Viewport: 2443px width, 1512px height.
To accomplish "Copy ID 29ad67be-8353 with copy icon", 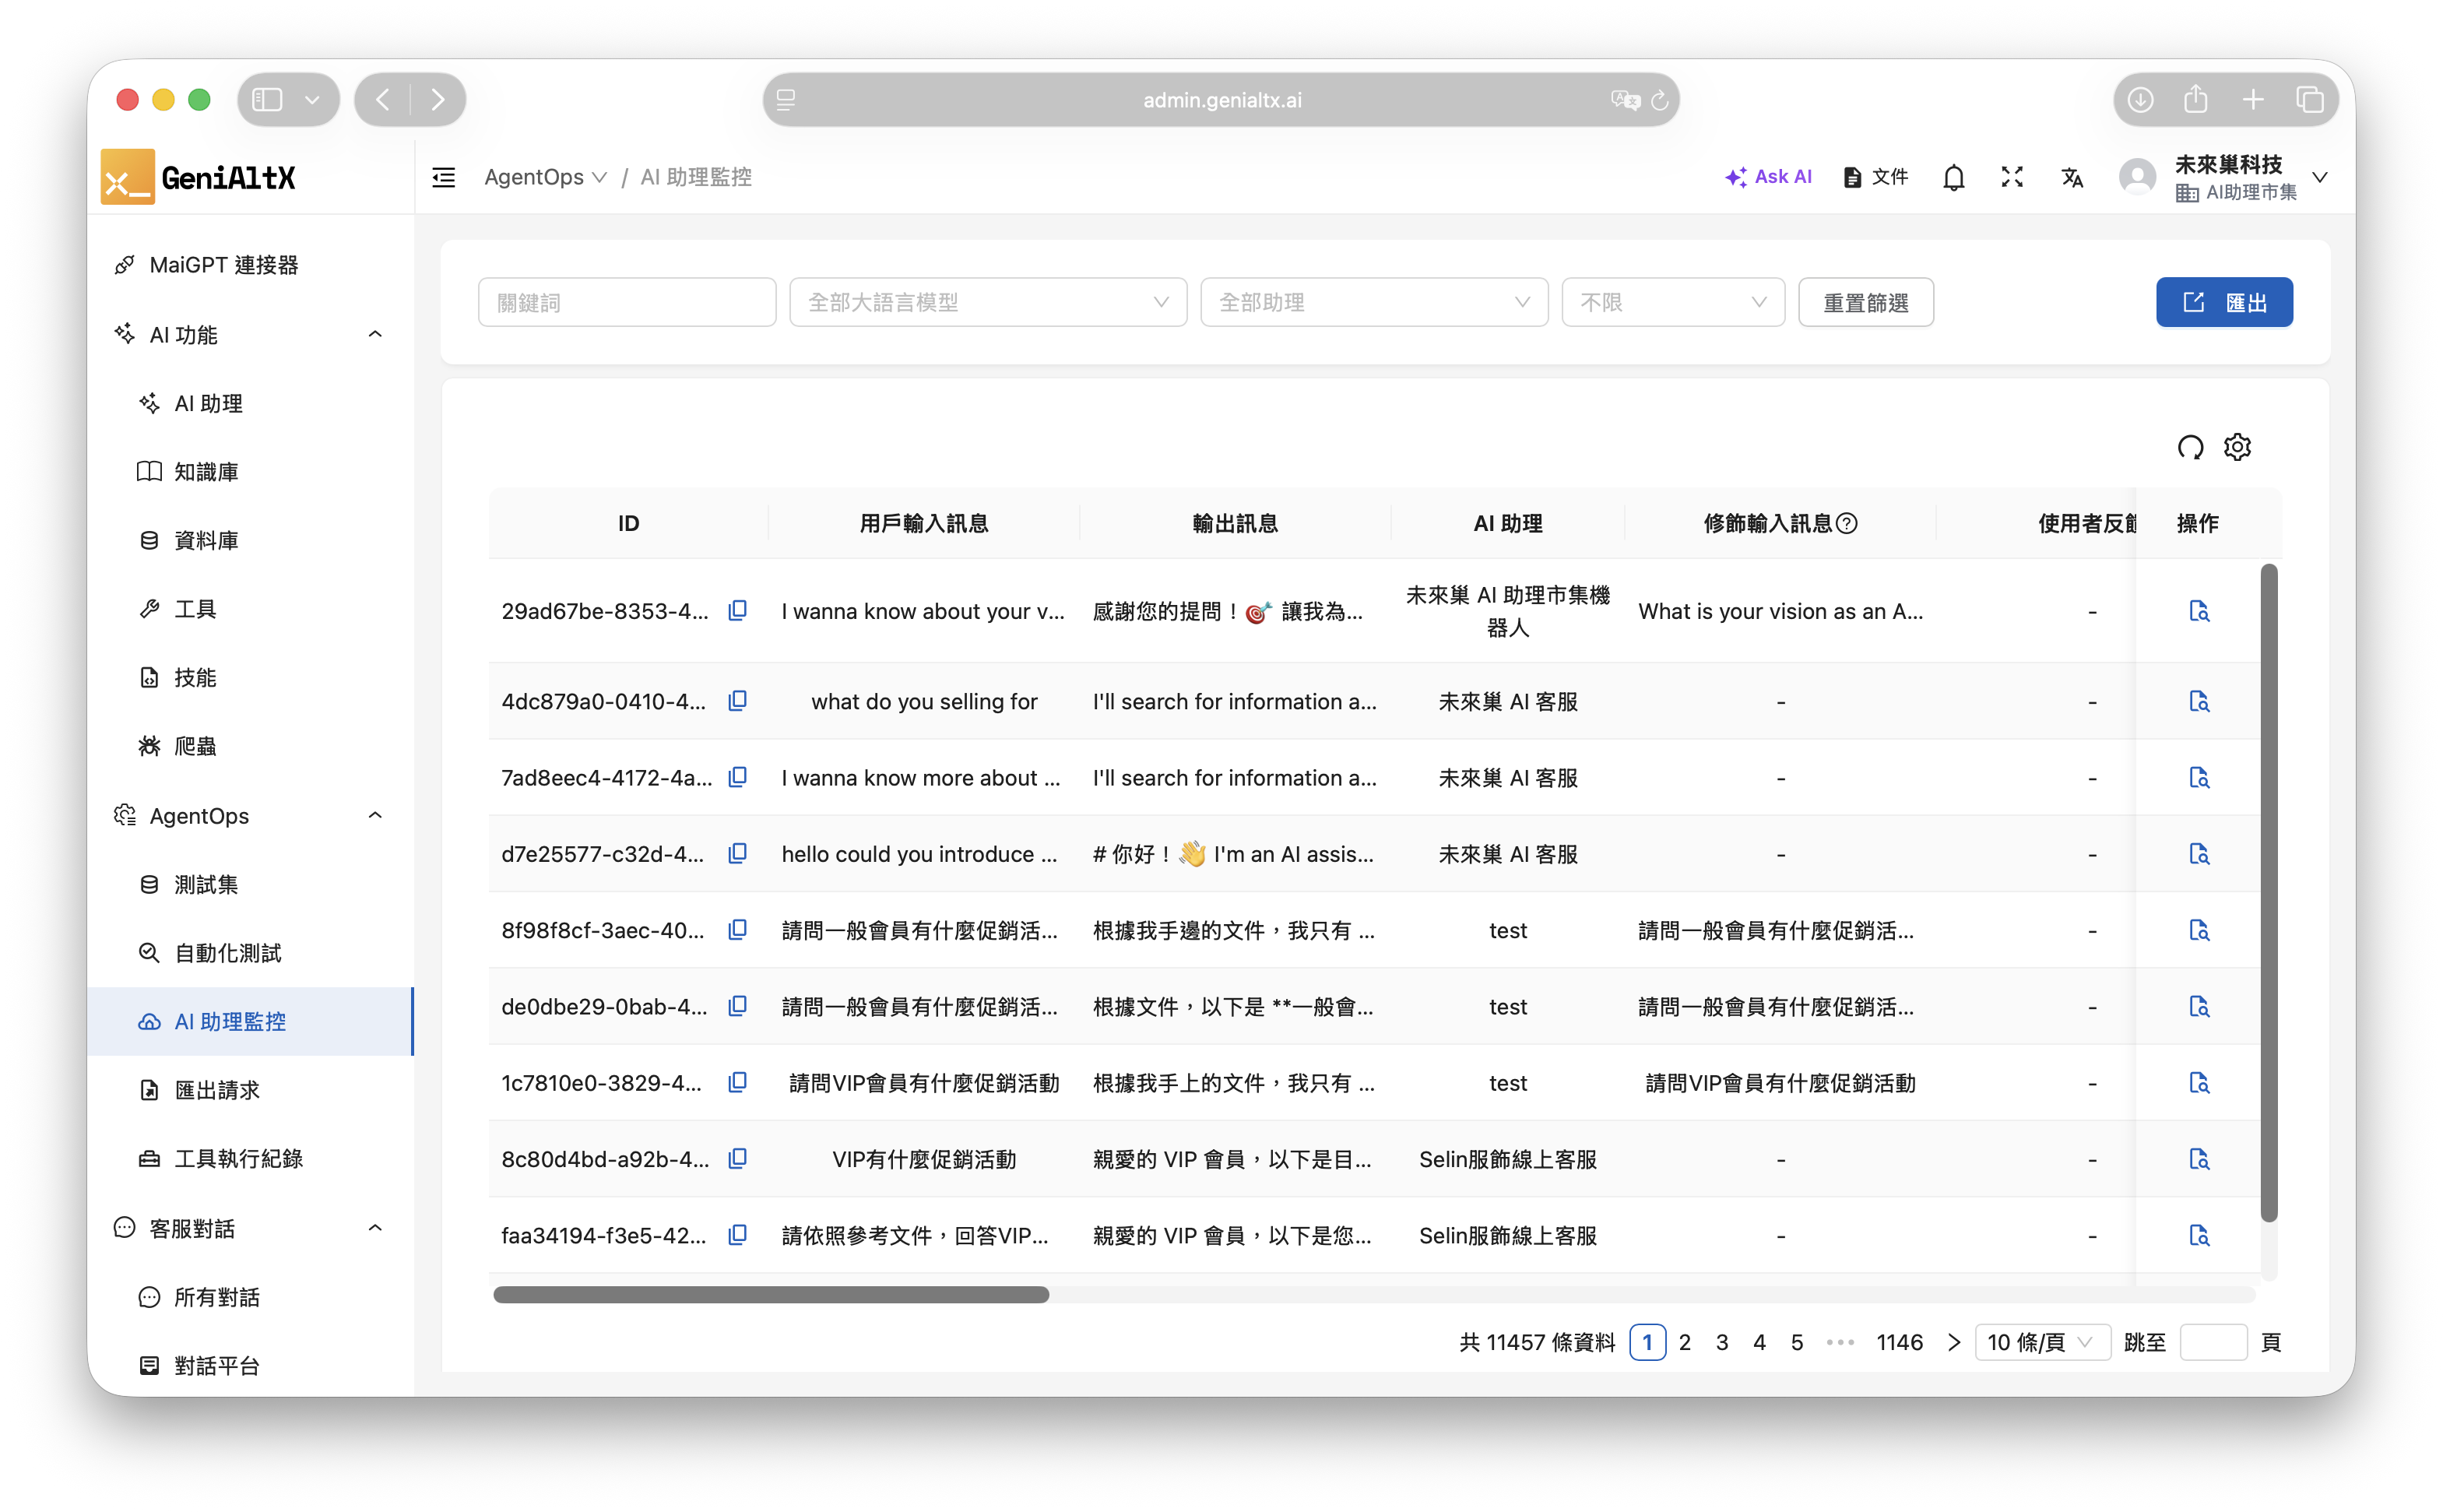I will tap(737, 610).
